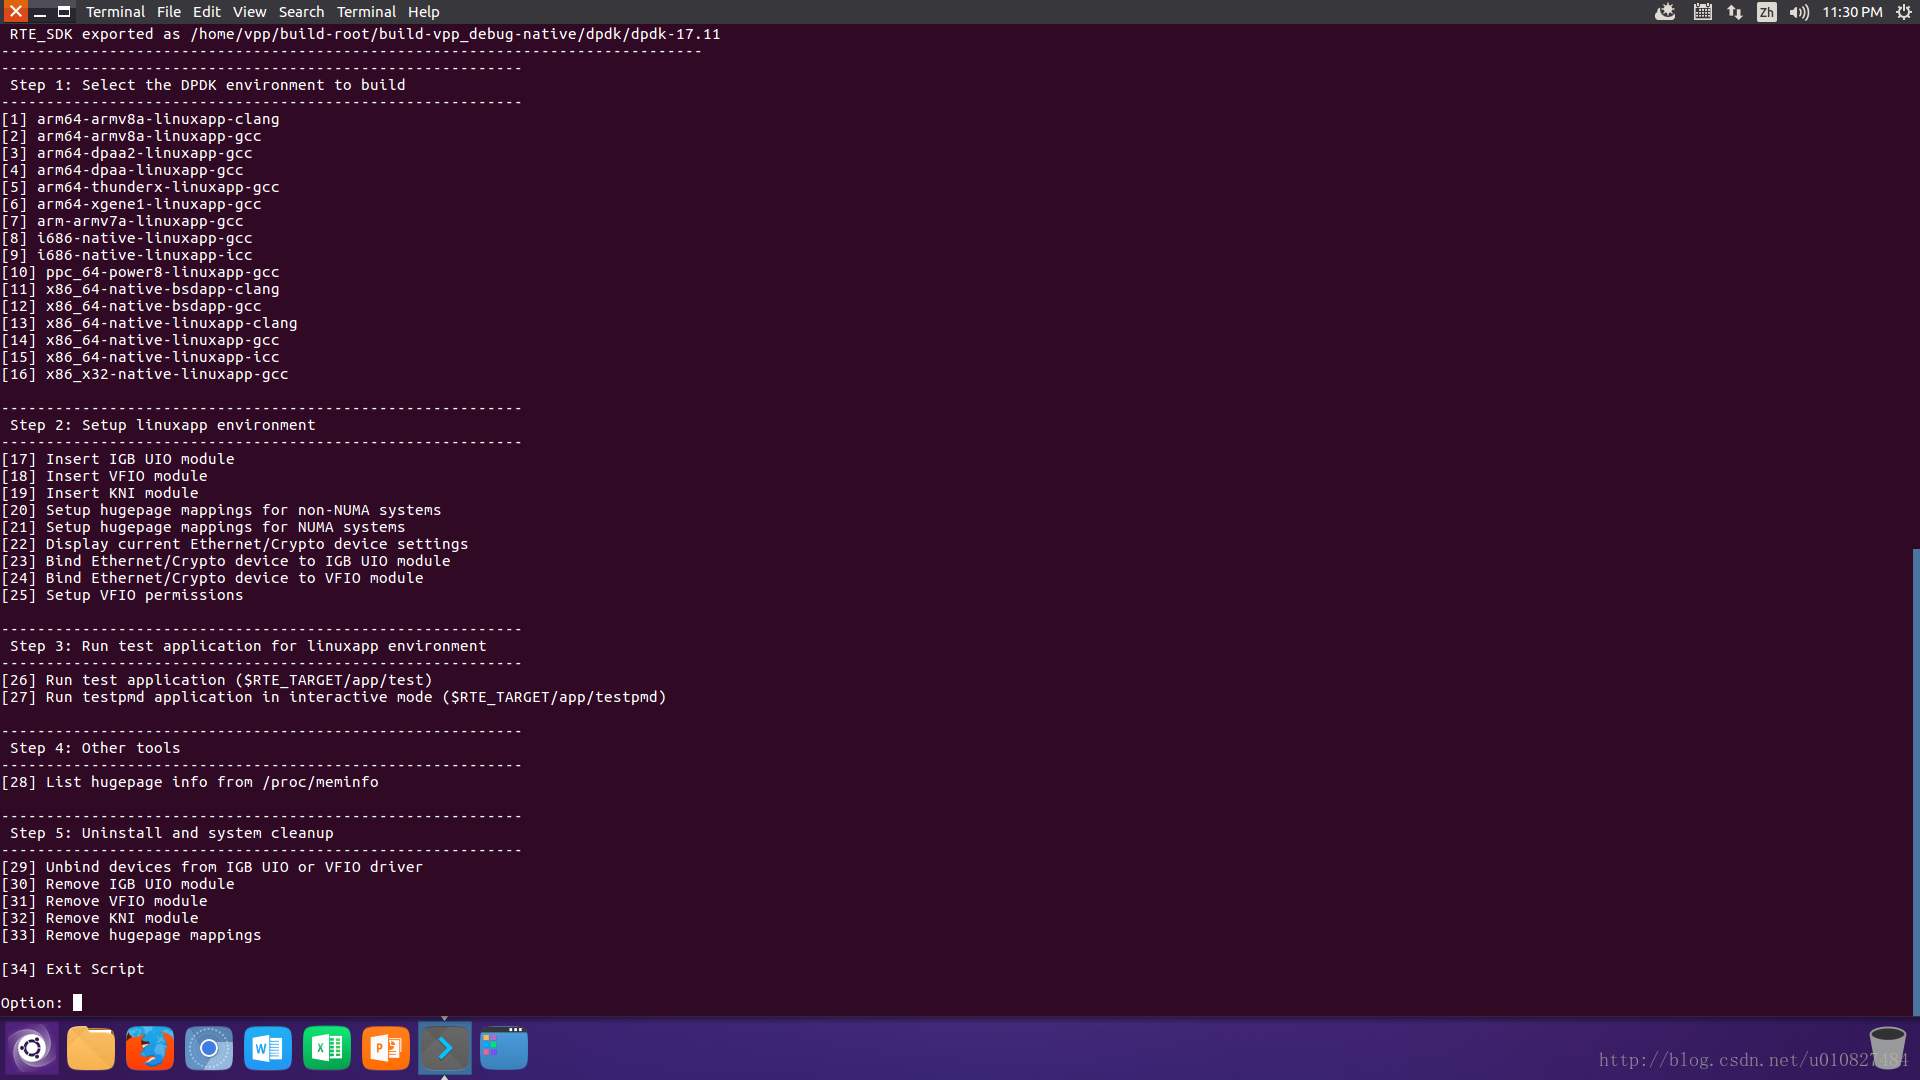Open the View menu
This screenshot has height=1080, width=1920.
point(250,12)
